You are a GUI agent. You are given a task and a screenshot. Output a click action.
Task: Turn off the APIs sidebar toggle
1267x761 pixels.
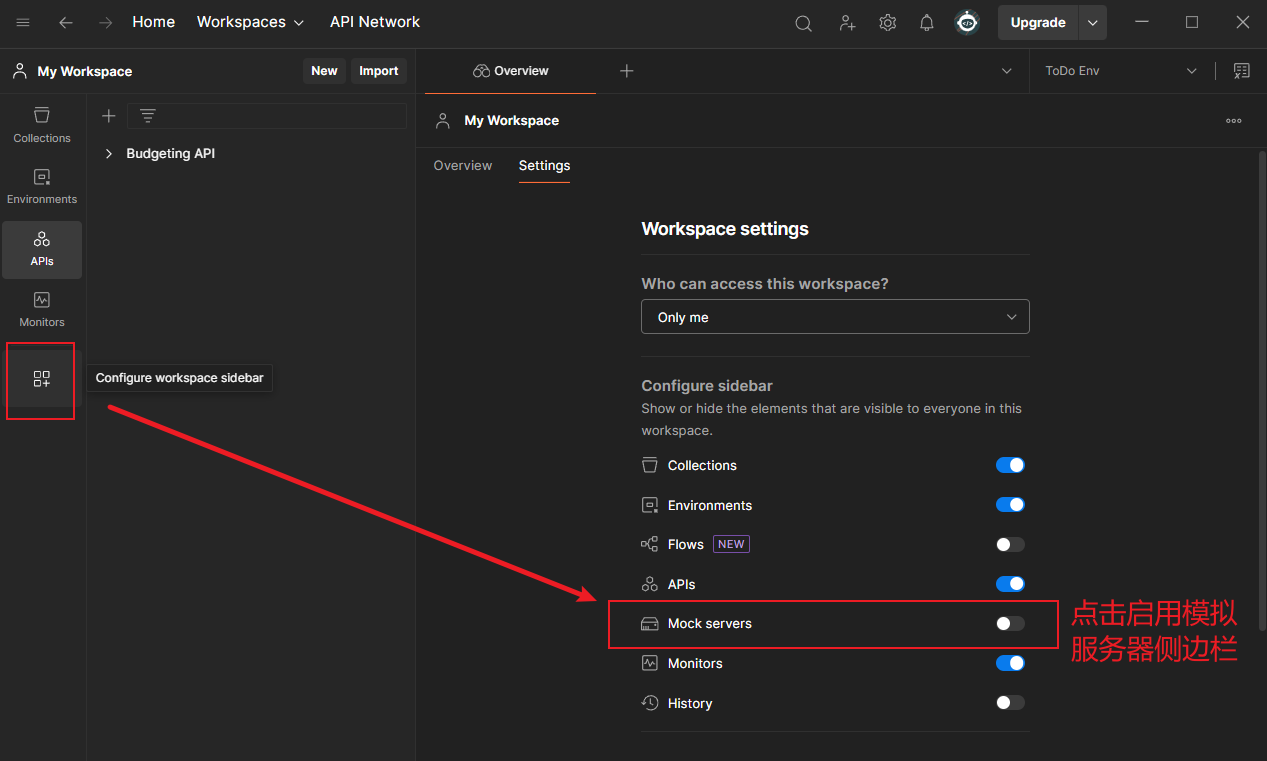1010,584
